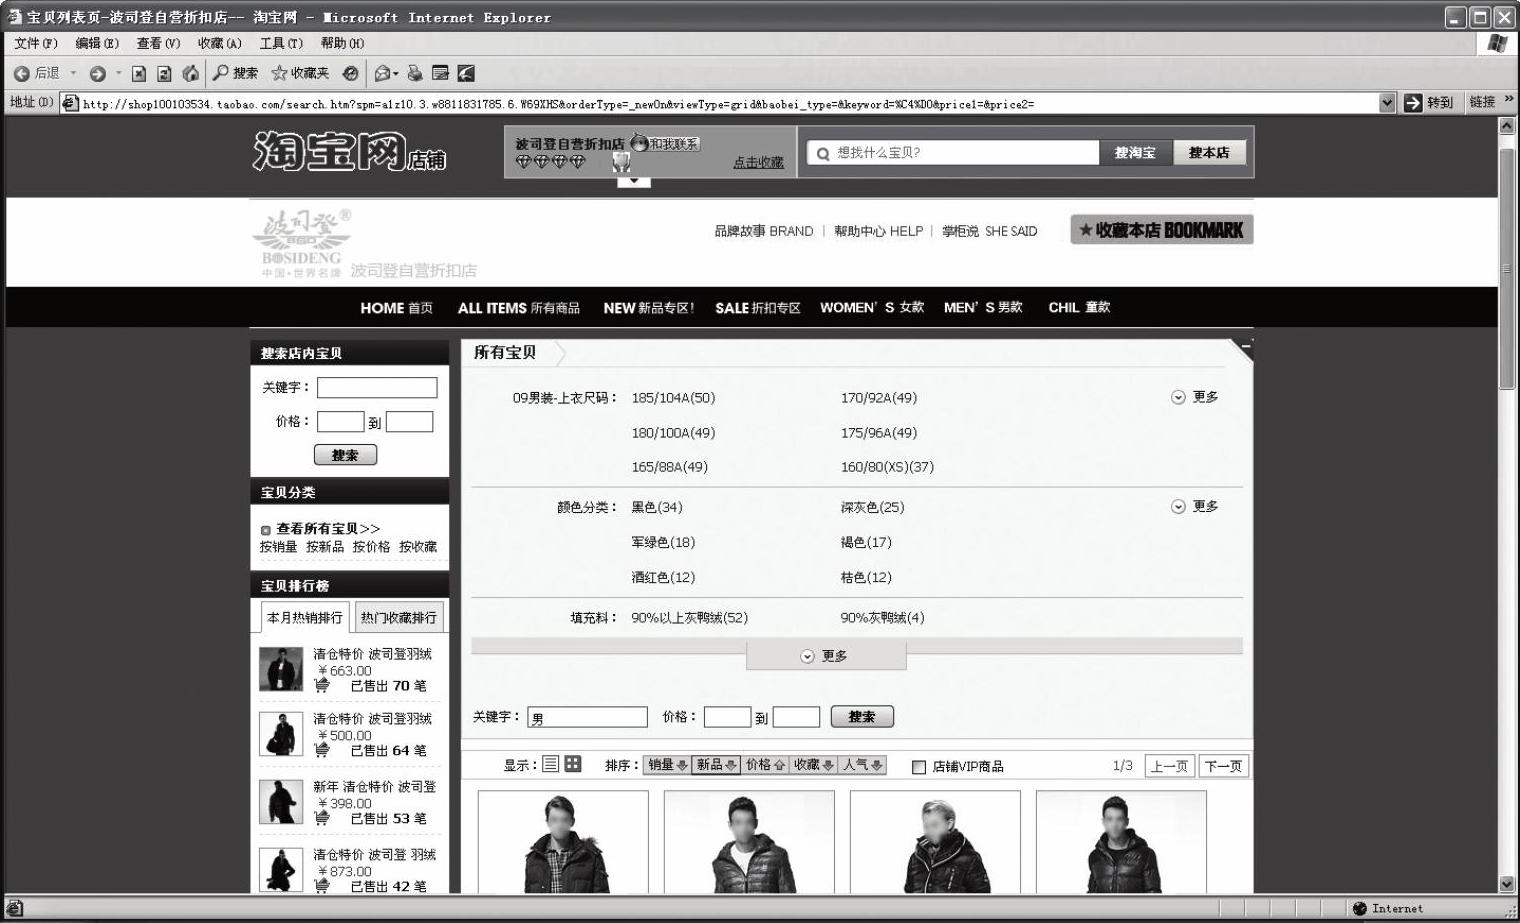Open the Forward button history dropdown arrow
This screenshot has width=1520, height=923.
[118, 74]
